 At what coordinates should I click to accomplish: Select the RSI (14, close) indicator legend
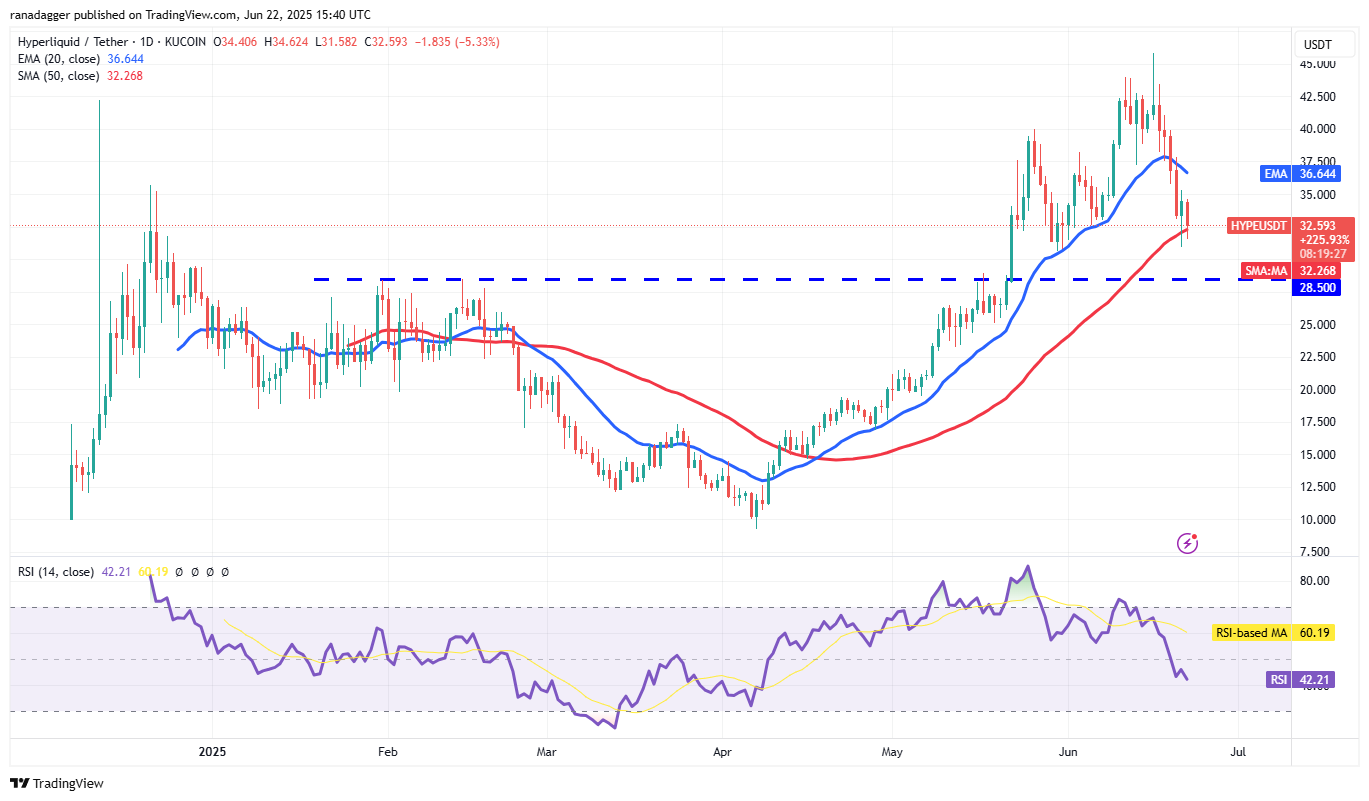pyautogui.click(x=56, y=572)
